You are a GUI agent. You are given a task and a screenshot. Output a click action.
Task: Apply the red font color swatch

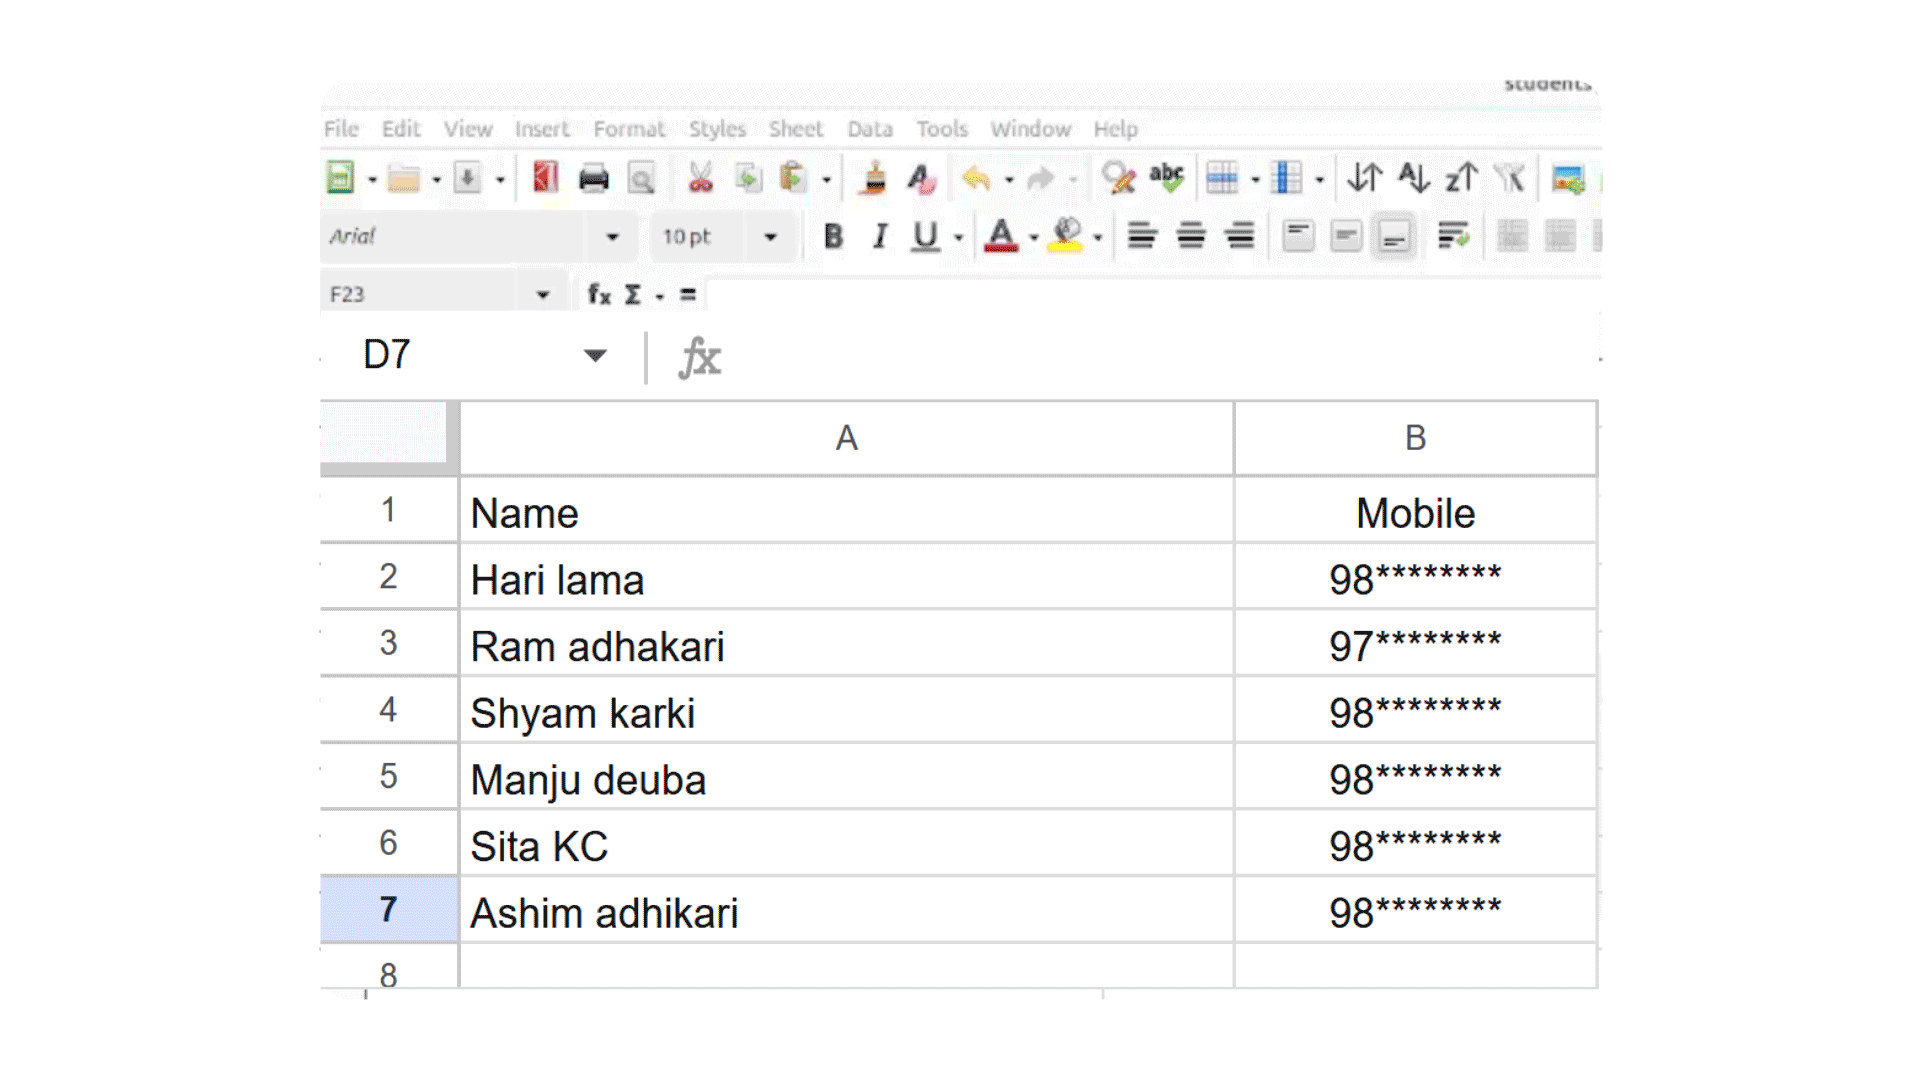(x=1000, y=236)
